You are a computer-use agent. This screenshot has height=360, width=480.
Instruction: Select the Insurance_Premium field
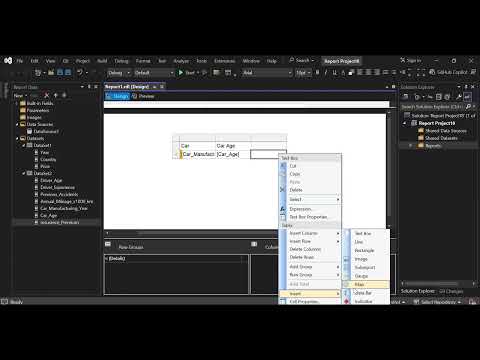[x=60, y=222]
